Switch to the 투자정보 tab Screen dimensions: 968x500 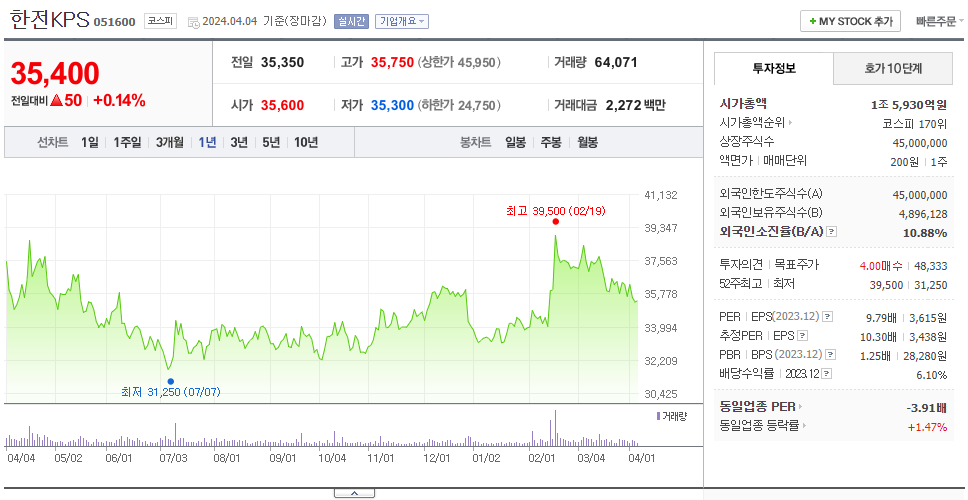[x=774, y=69]
